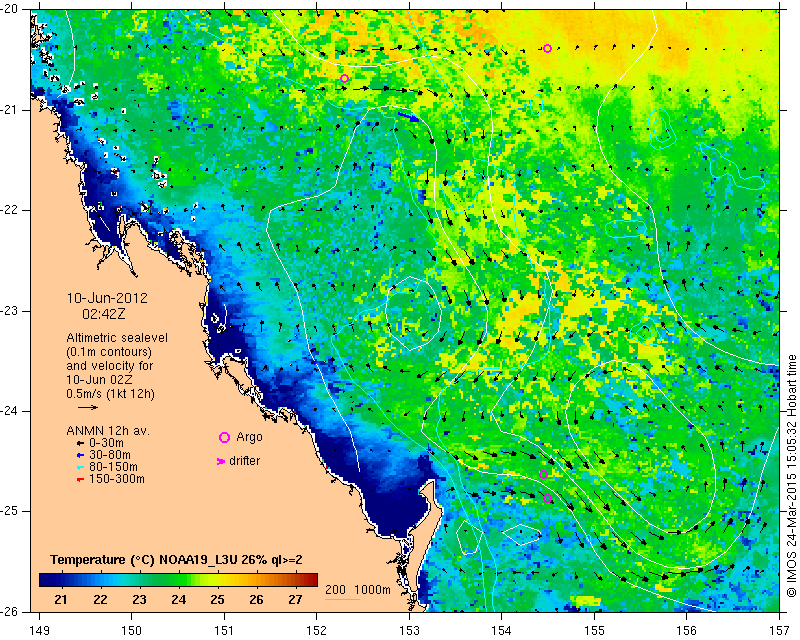Image resolution: width=800 pixels, height=640 pixels.
Task: Click the date label 10-Jun-2012
Action: click(107, 298)
